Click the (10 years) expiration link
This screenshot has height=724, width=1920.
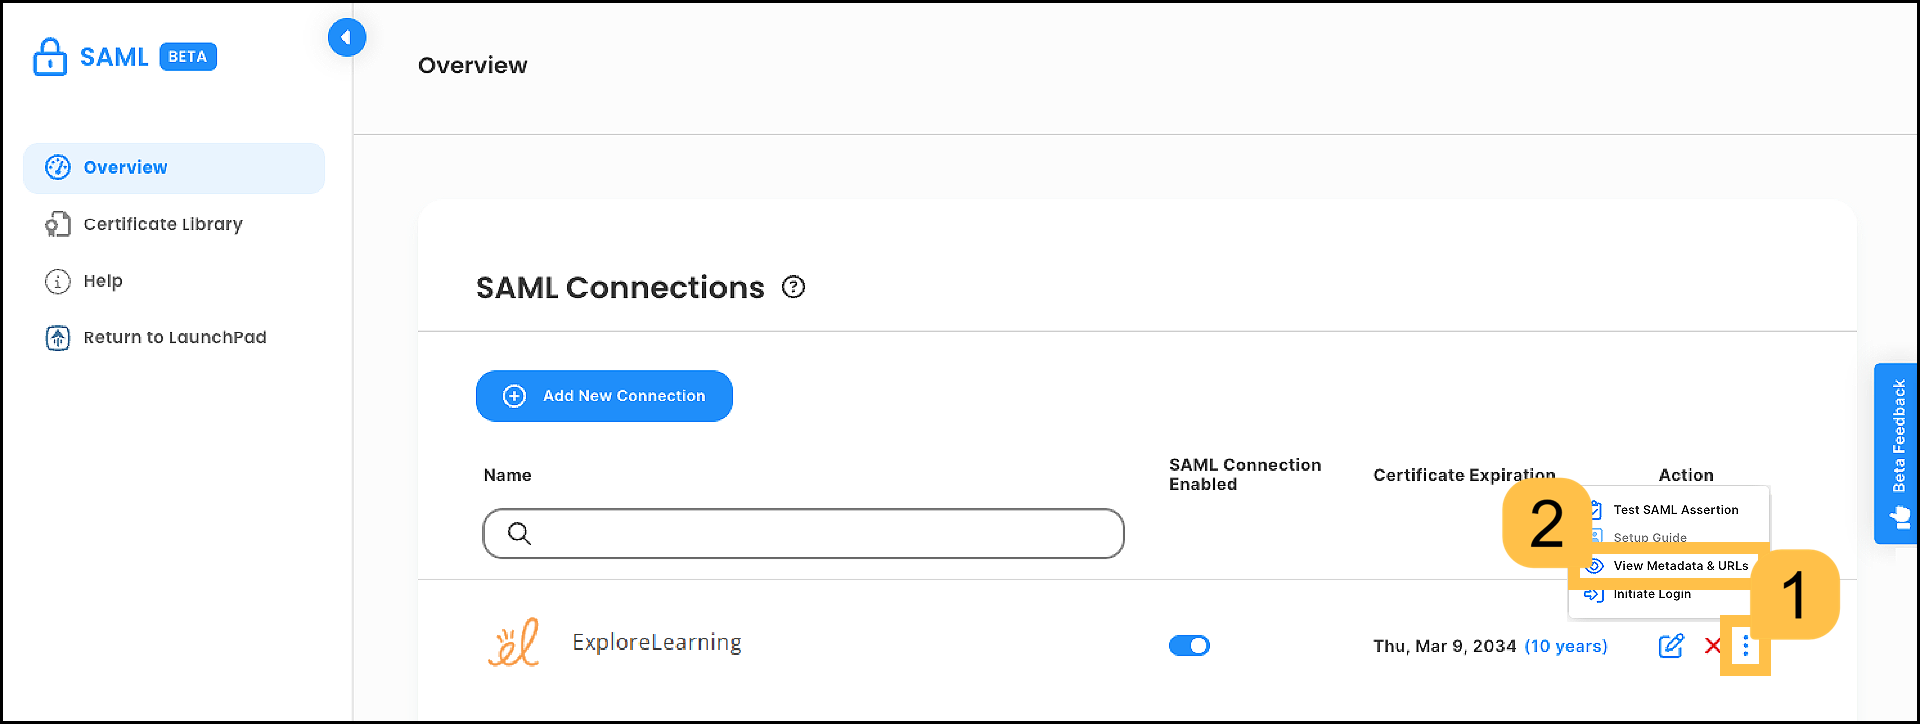(1566, 646)
